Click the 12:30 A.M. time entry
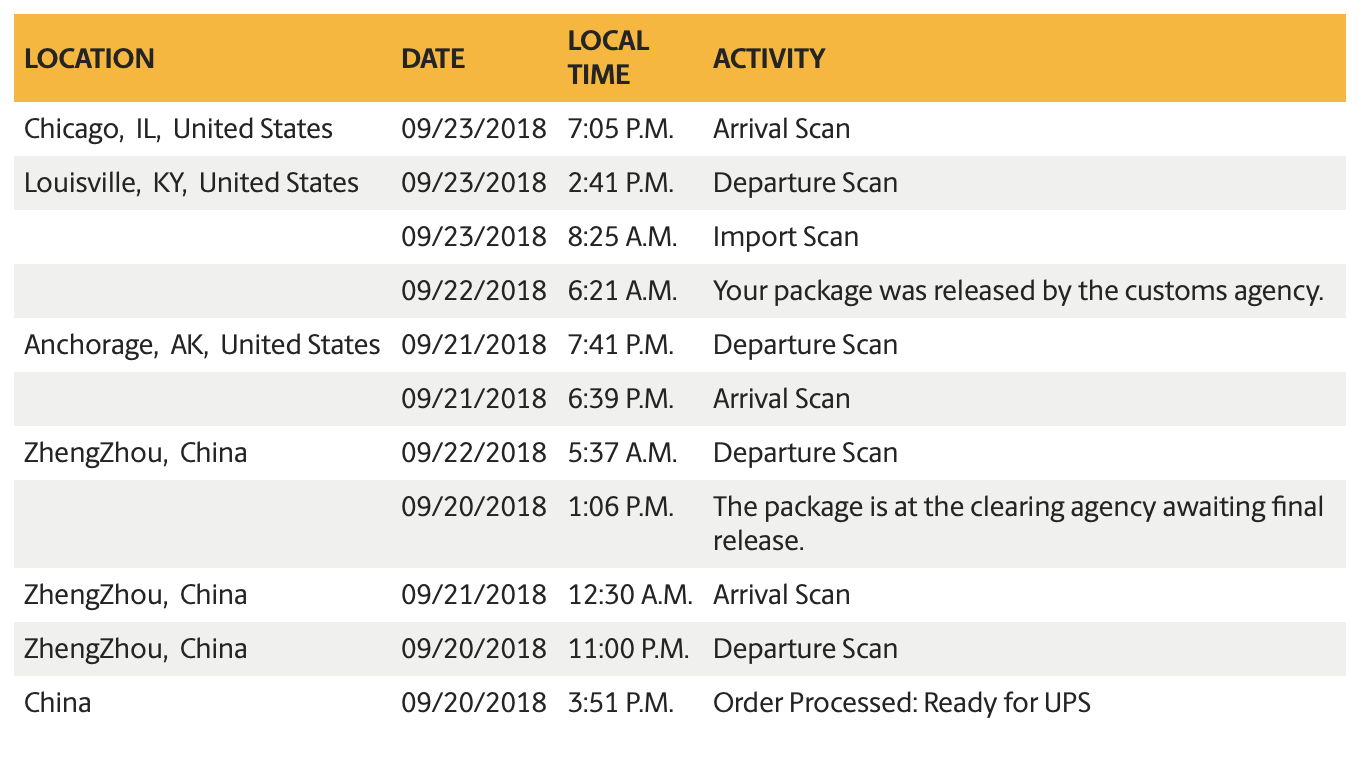 pyautogui.click(x=629, y=595)
